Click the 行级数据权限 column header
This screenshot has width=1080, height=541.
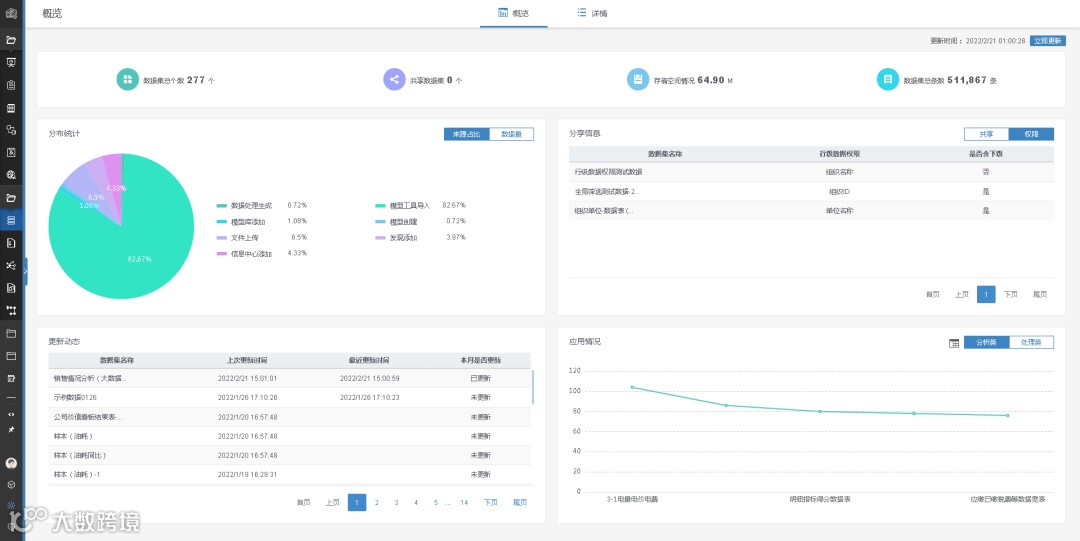[840, 154]
